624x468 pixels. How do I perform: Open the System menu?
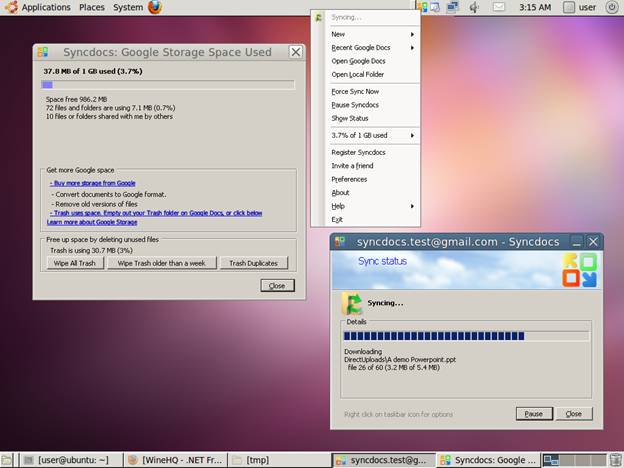[128, 7]
